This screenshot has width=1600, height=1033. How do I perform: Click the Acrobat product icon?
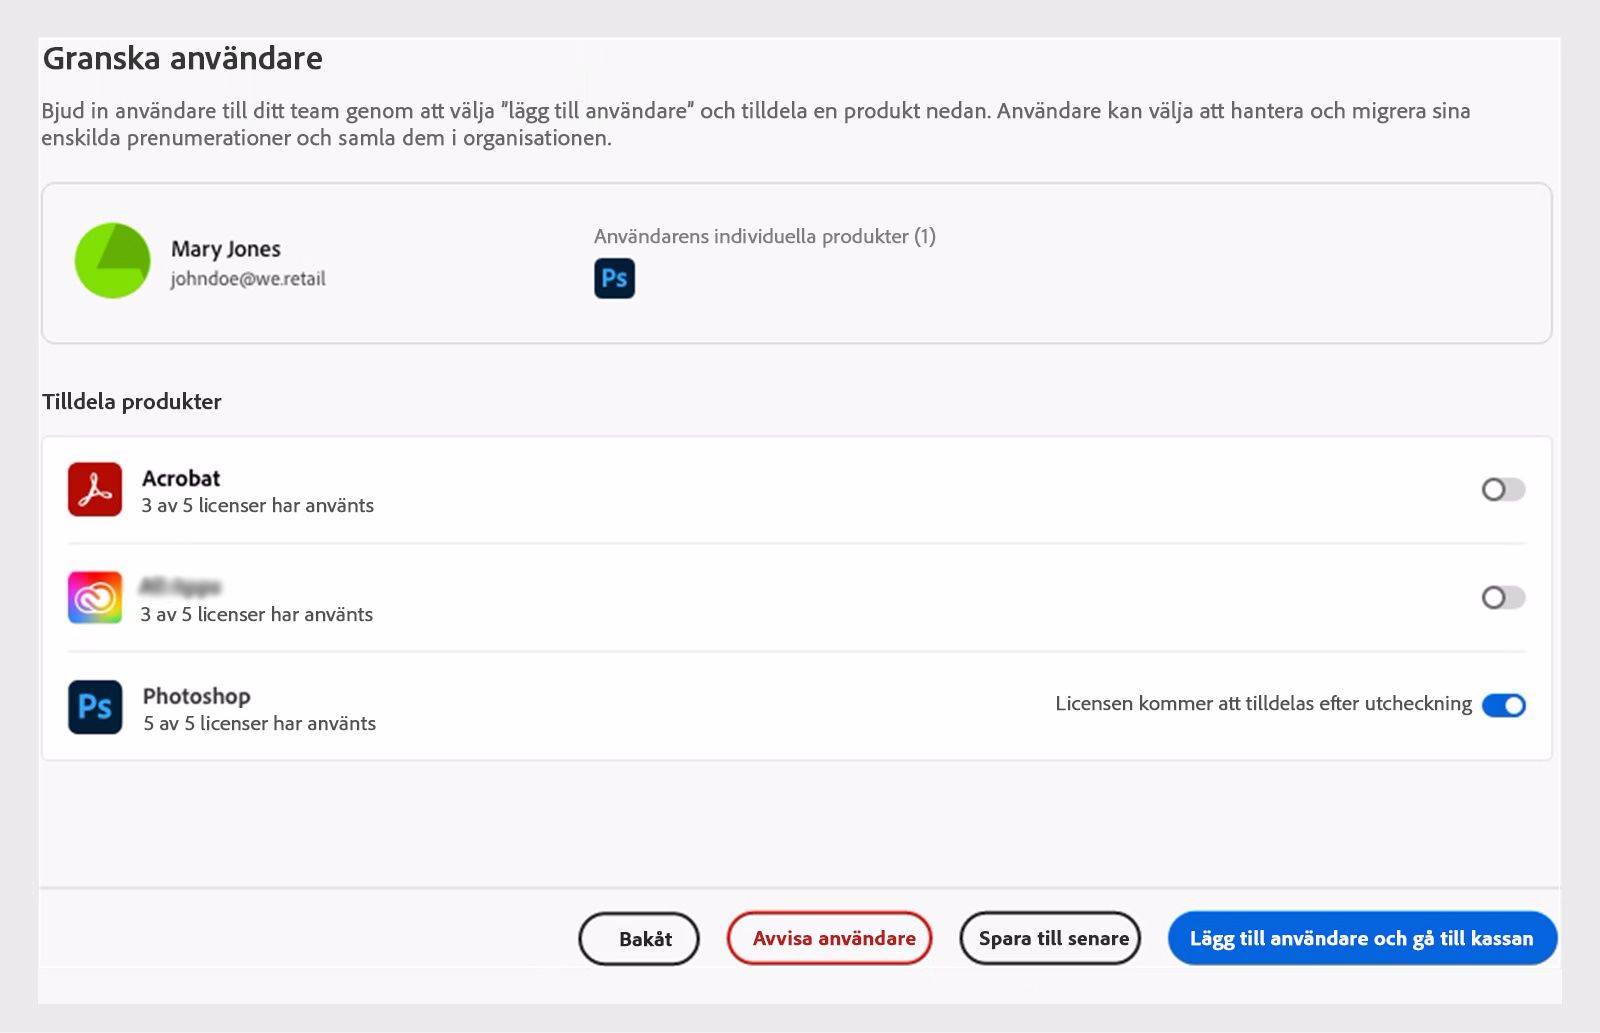click(x=95, y=489)
